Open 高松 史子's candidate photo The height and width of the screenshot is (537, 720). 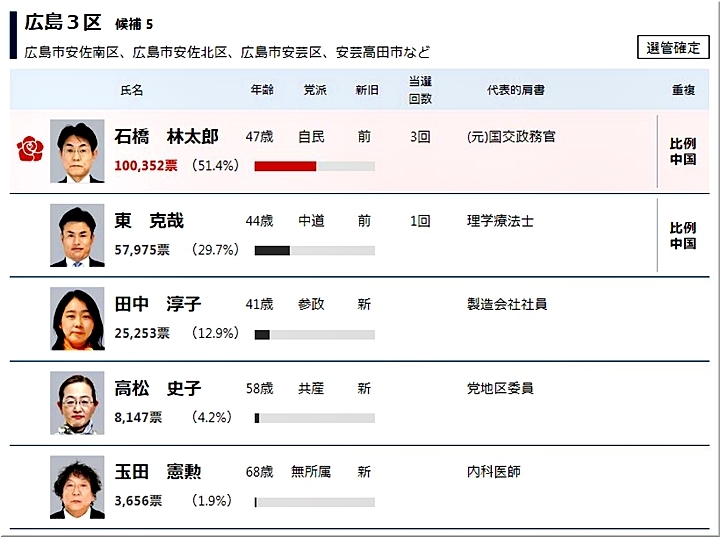tap(77, 403)
